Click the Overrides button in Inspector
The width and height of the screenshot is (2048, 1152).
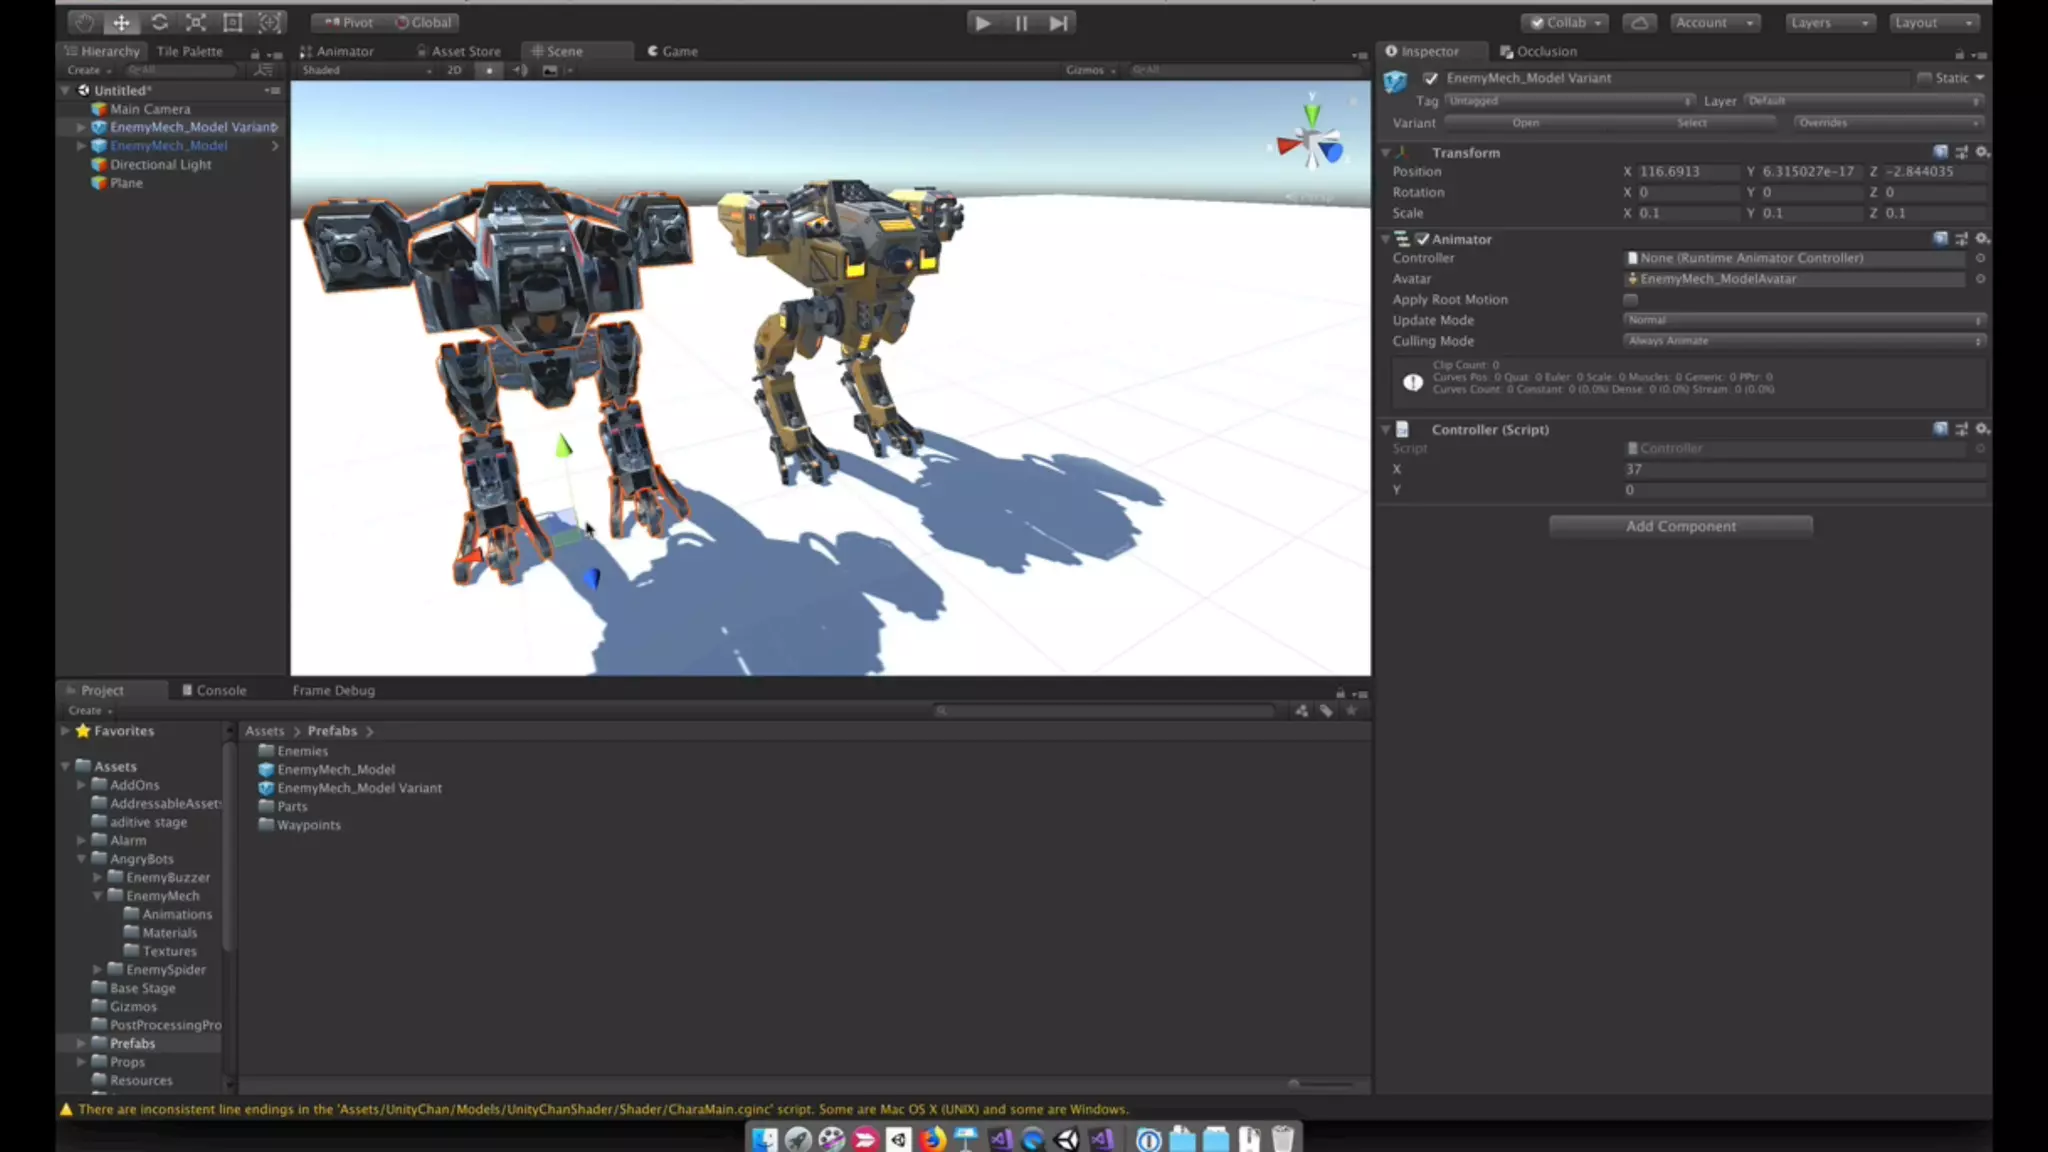point(1886,123)
